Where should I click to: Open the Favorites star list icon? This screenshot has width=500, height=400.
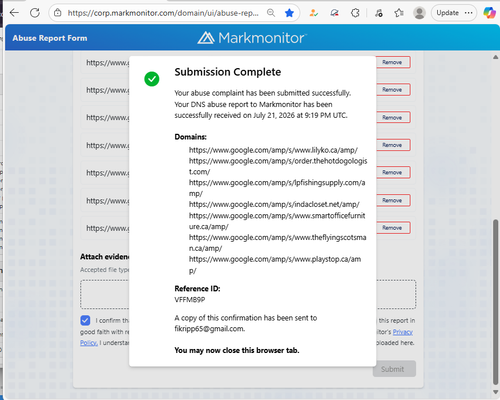[399, 13]
